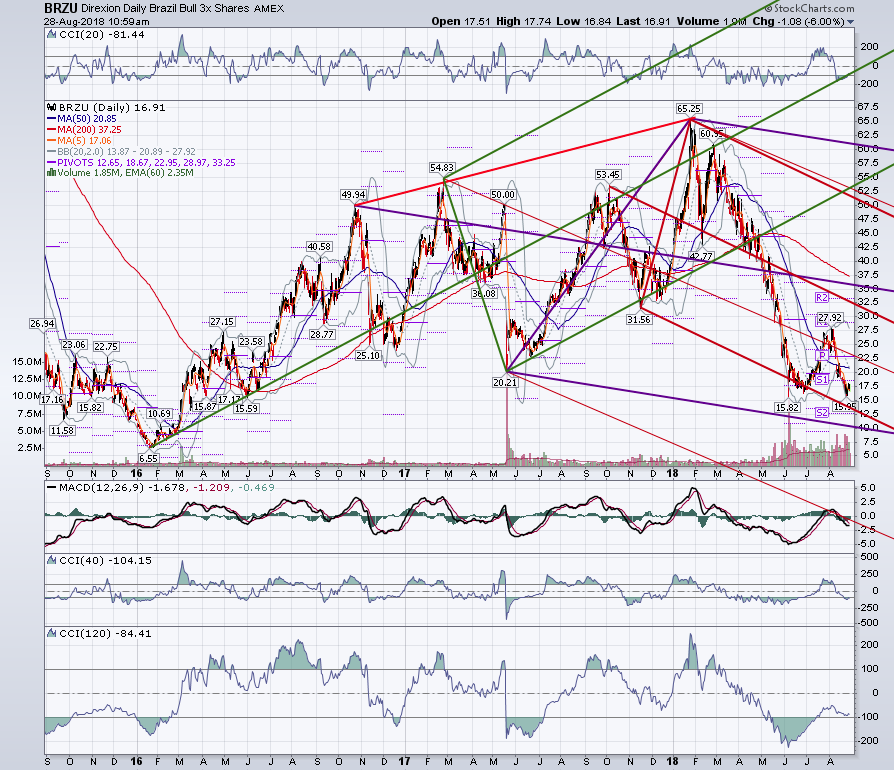Click the EMA(60) 2.35M volume legend text
The height and width of the screenshot is (770, 894).
pos(160,173)
